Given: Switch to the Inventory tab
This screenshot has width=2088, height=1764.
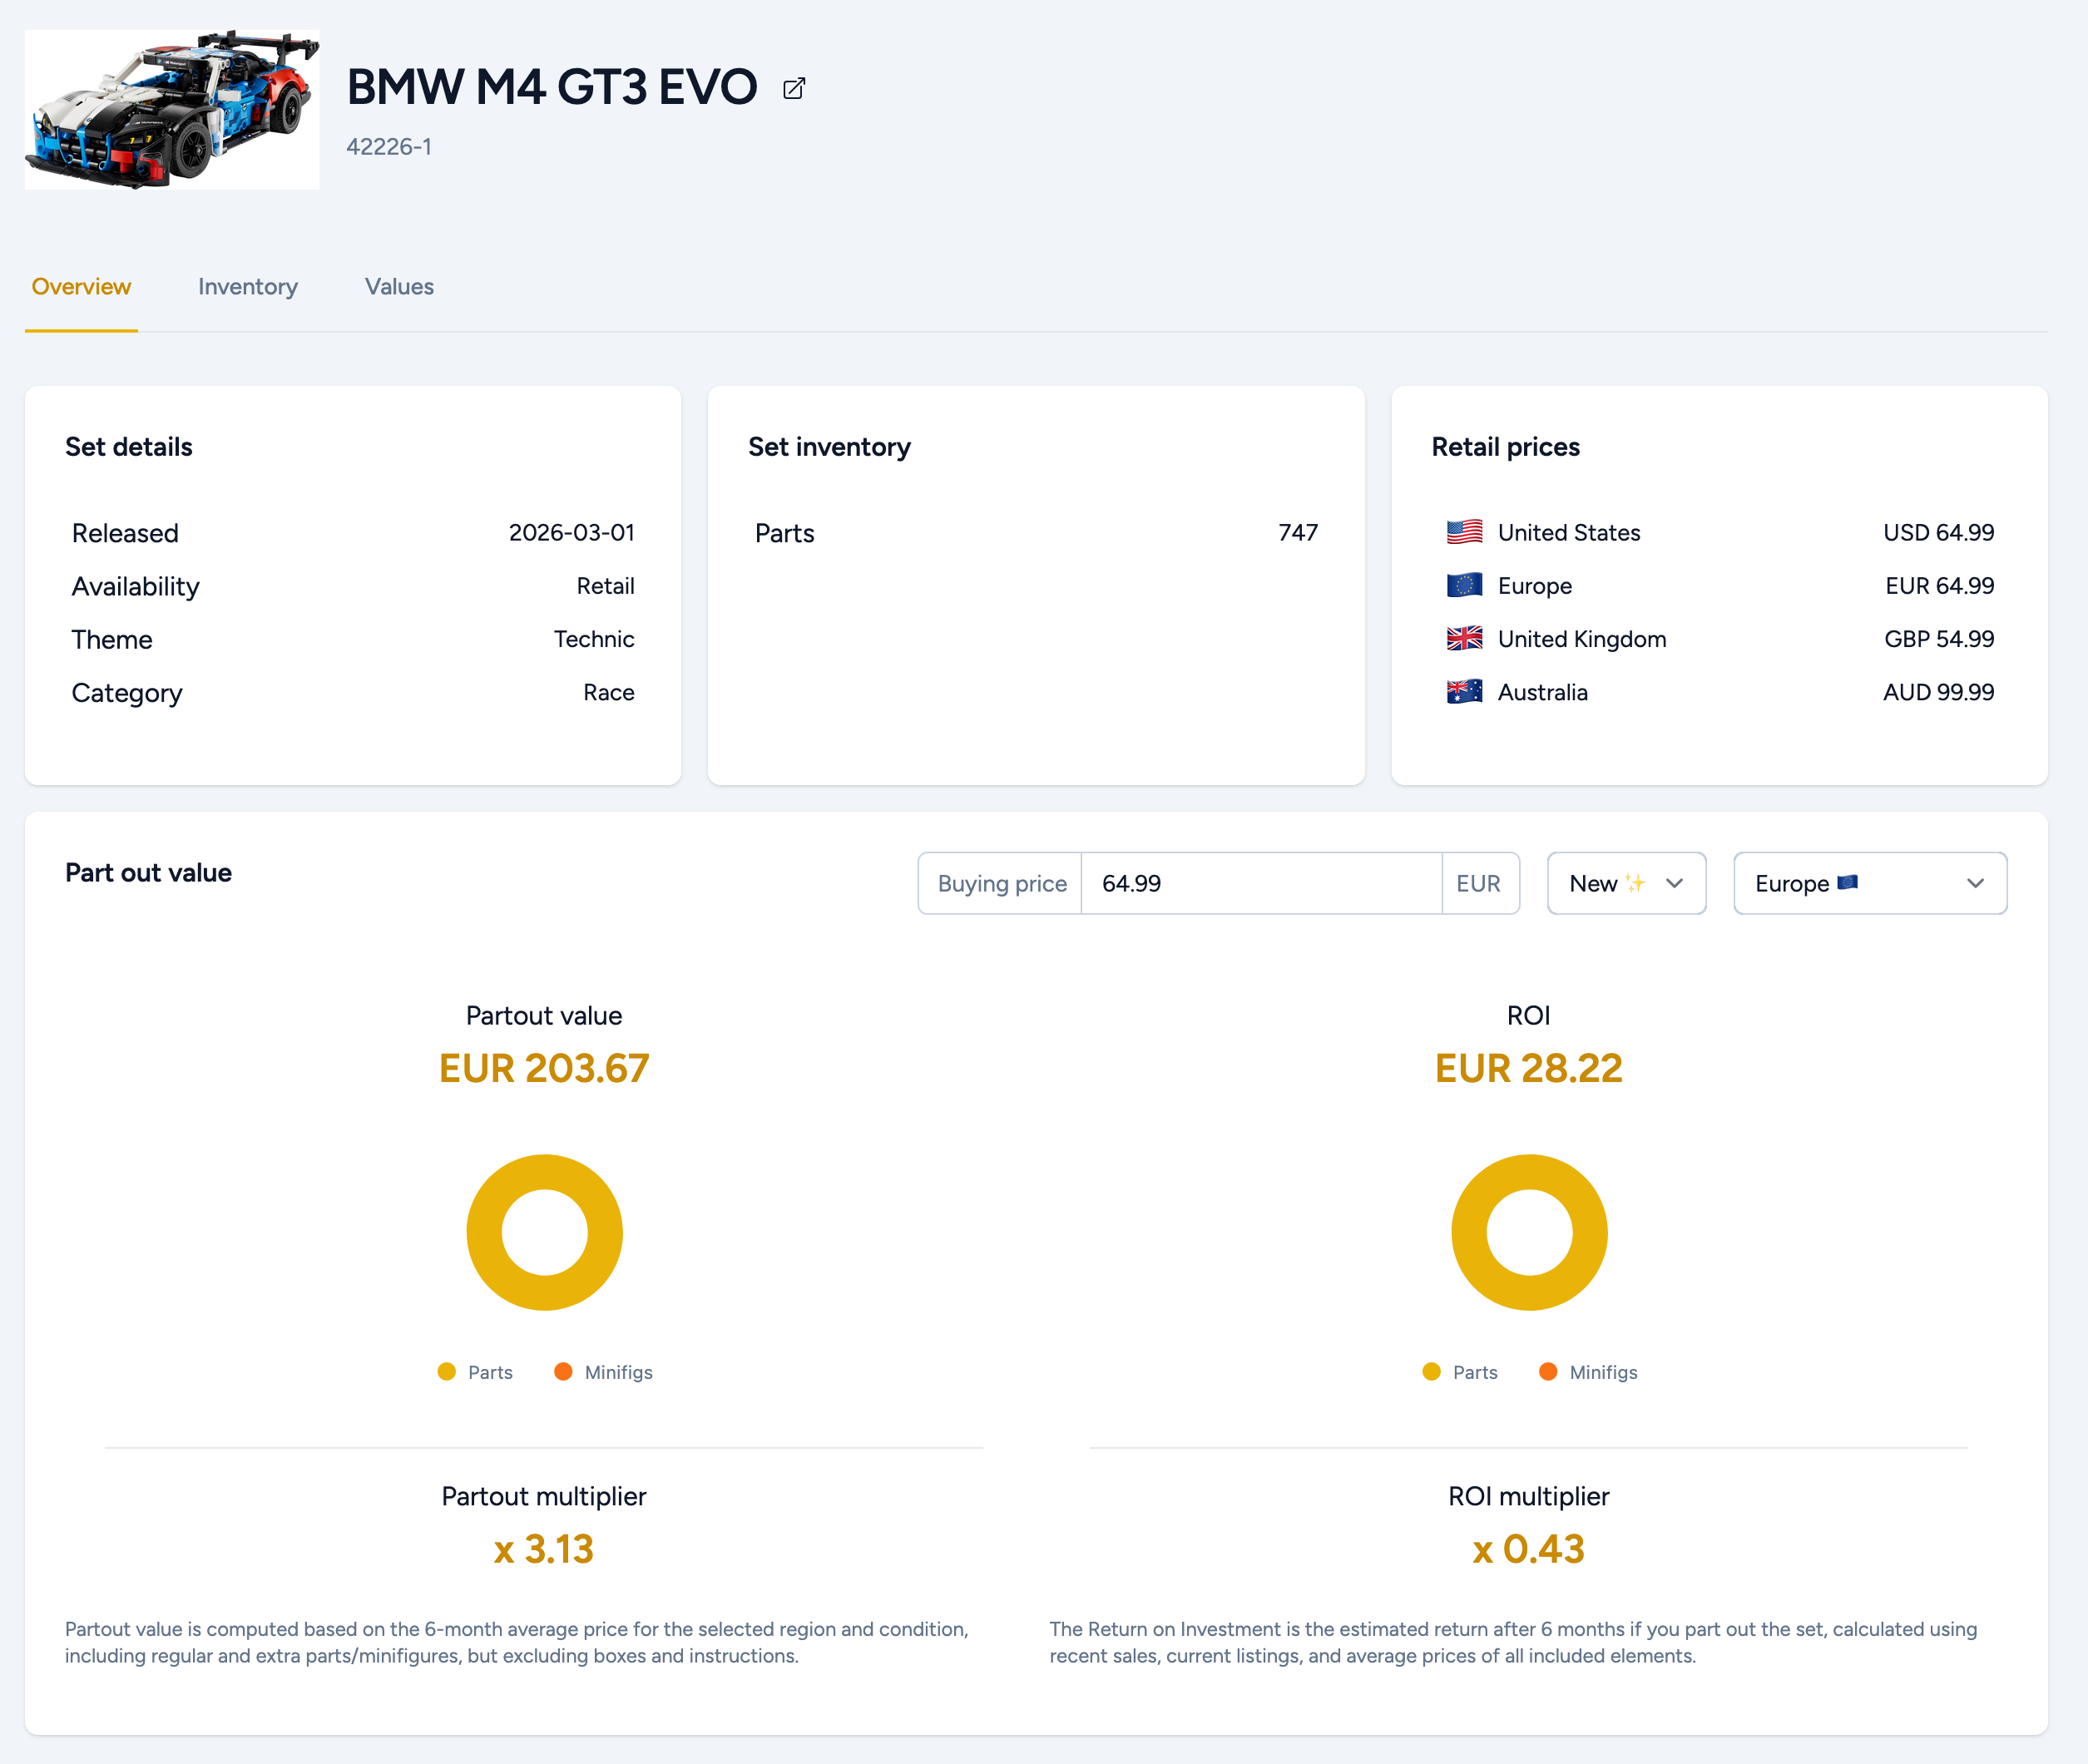Looking at the screenshot, I should (247, 287).
